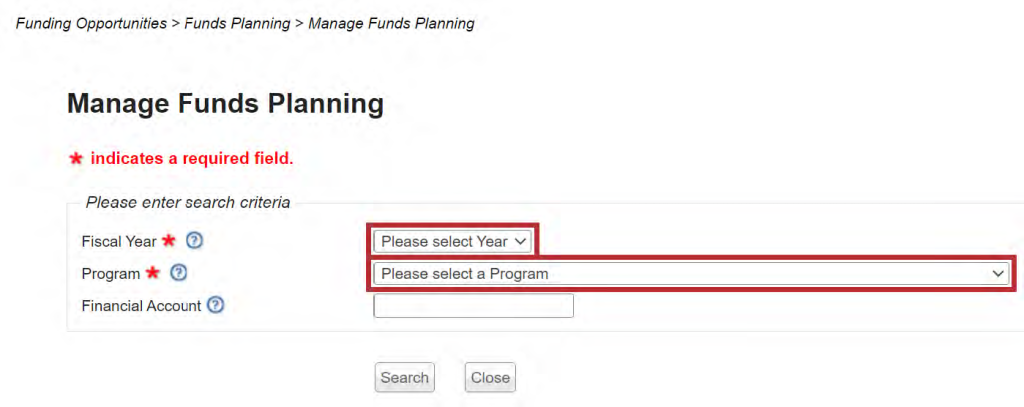The width and height of the screenshot is (1024, 407).
Task: Click the Fiscal Year field label
Action: [x=119, y=241]
